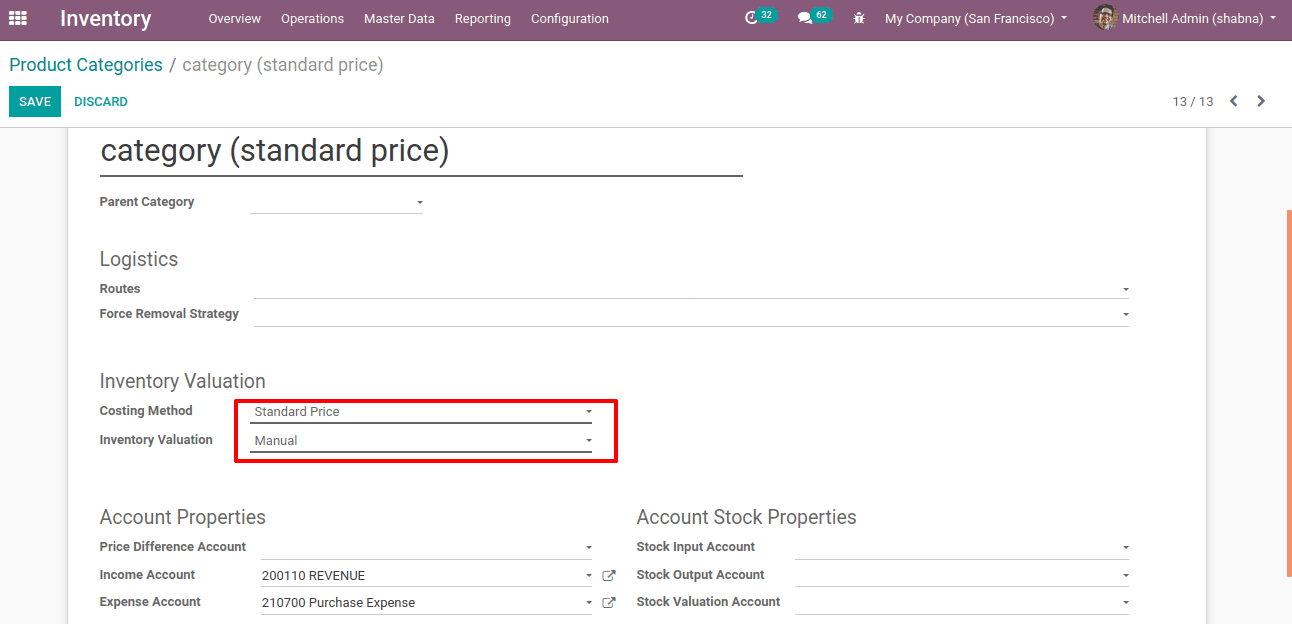Open the Operations menu
1292x624 pixels.
pos(312,19)
